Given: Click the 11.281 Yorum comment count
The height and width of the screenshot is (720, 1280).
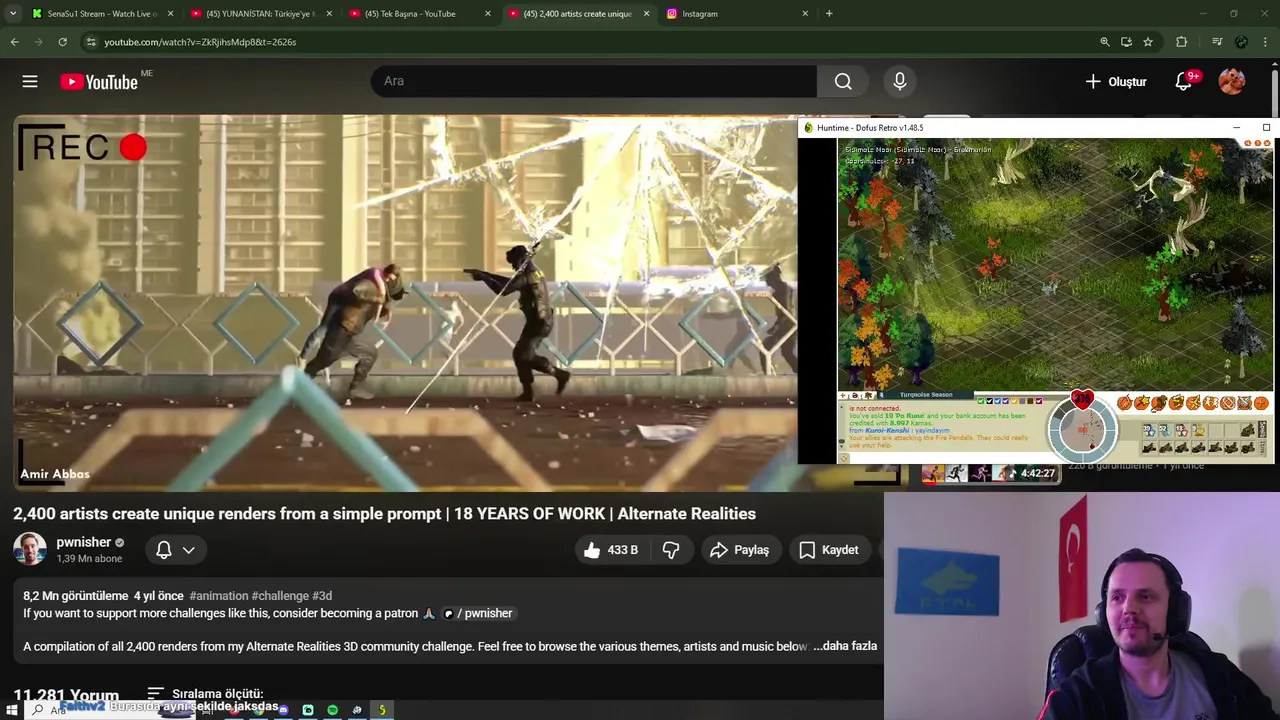Looking at the screenshot, I should point(66,695).
